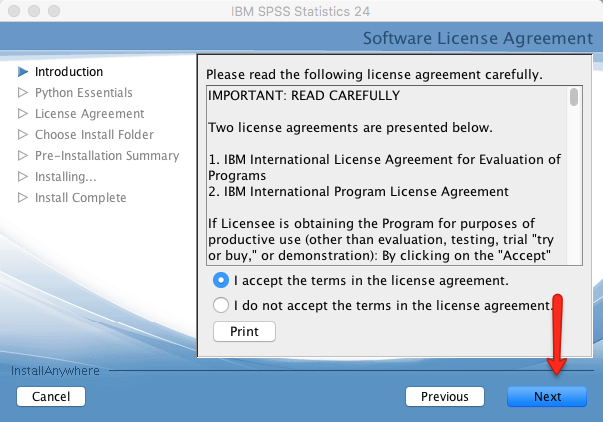This screenshot has width=603, height=422.
Task: Click the window close button
Action: click(x=14, y=11)
